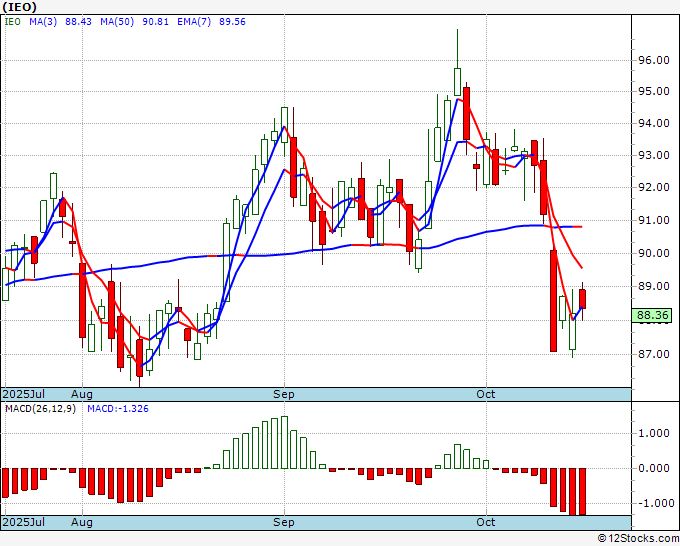Click the MA(3) value 88.43
Viewport: 680px width, 546px height.
coord(78,22)
